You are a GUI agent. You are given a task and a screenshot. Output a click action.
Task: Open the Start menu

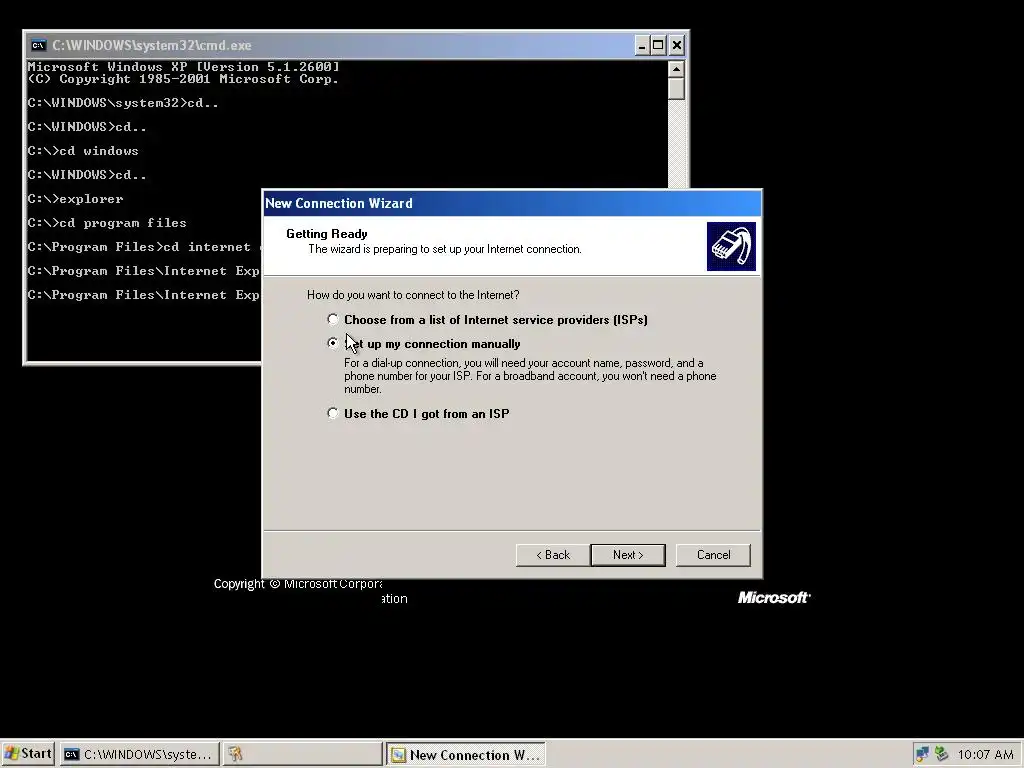[x=28, y=754]
